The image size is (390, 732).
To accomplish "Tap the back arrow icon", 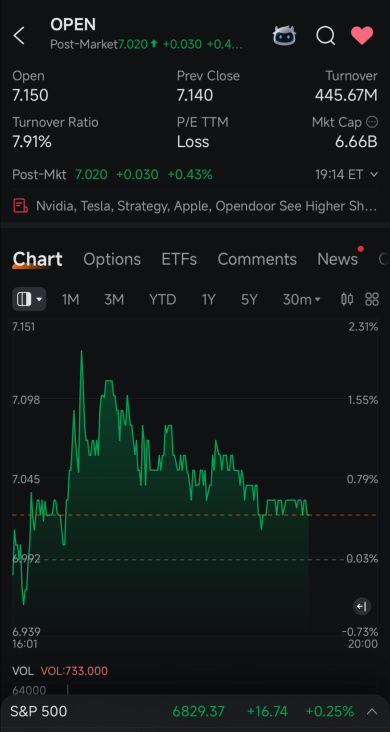I will pos(19,35).
